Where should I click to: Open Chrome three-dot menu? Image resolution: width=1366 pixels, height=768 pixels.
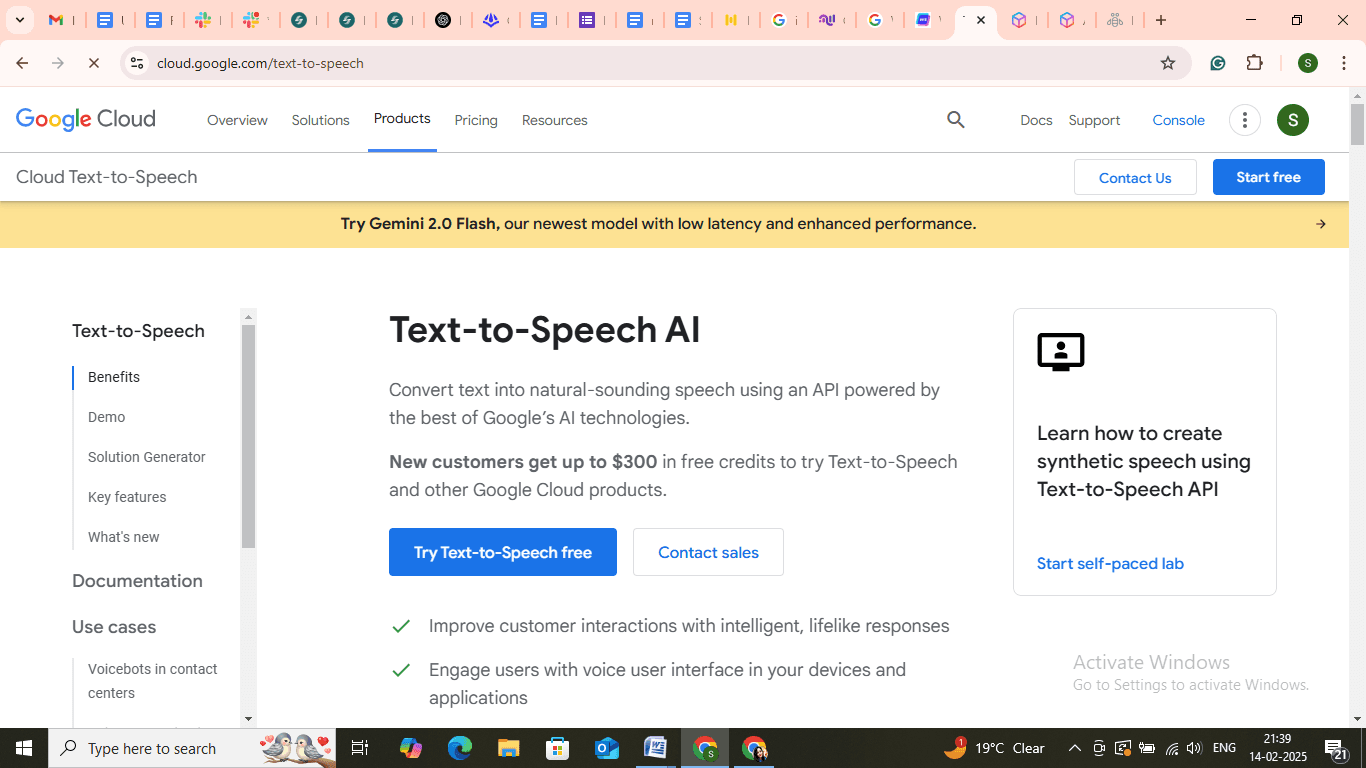point(1344,63)
